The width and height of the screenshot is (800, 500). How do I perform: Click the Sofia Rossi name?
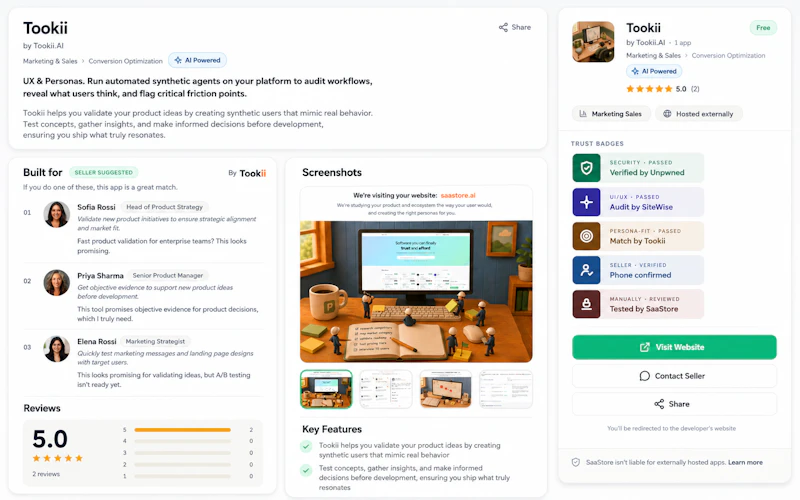click(x=96, y=207)
